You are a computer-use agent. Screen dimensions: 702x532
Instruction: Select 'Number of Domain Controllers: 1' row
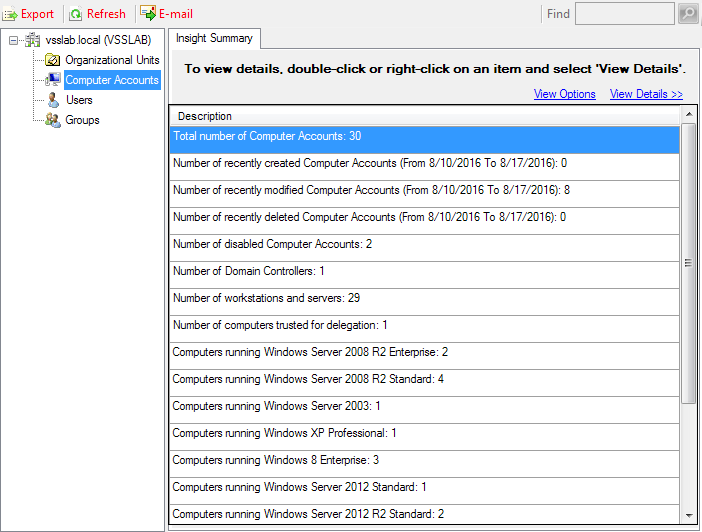[x=424, y=275]
